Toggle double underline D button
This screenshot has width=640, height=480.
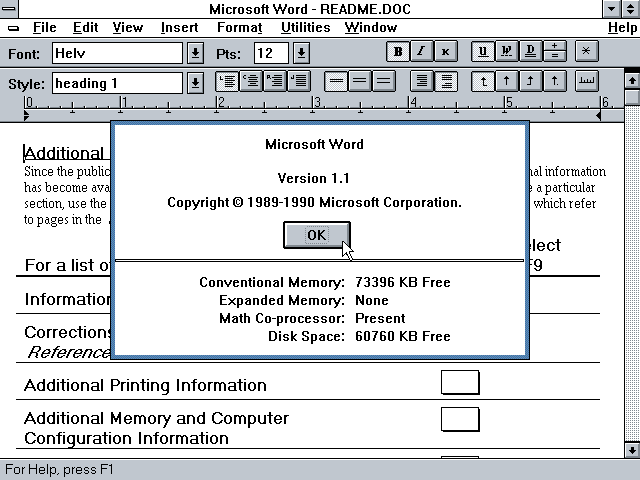(x=530, y=52)
